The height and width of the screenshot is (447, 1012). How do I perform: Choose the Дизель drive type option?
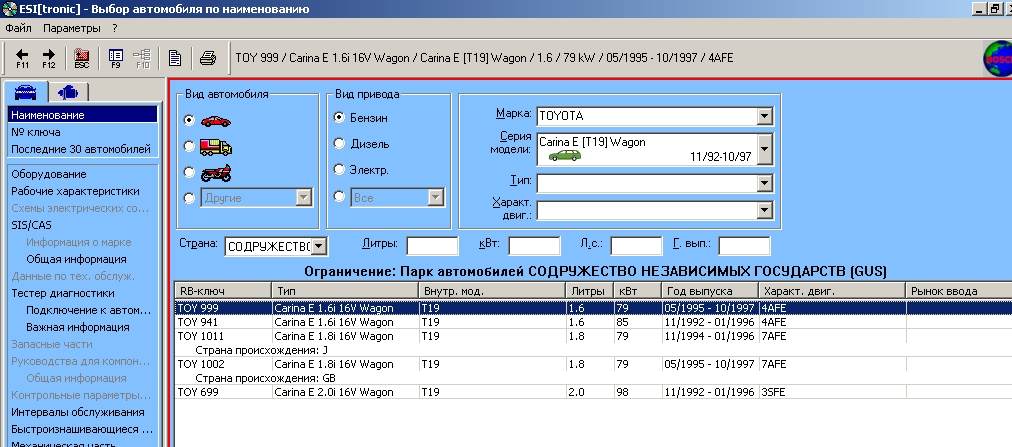pos(339,144)
